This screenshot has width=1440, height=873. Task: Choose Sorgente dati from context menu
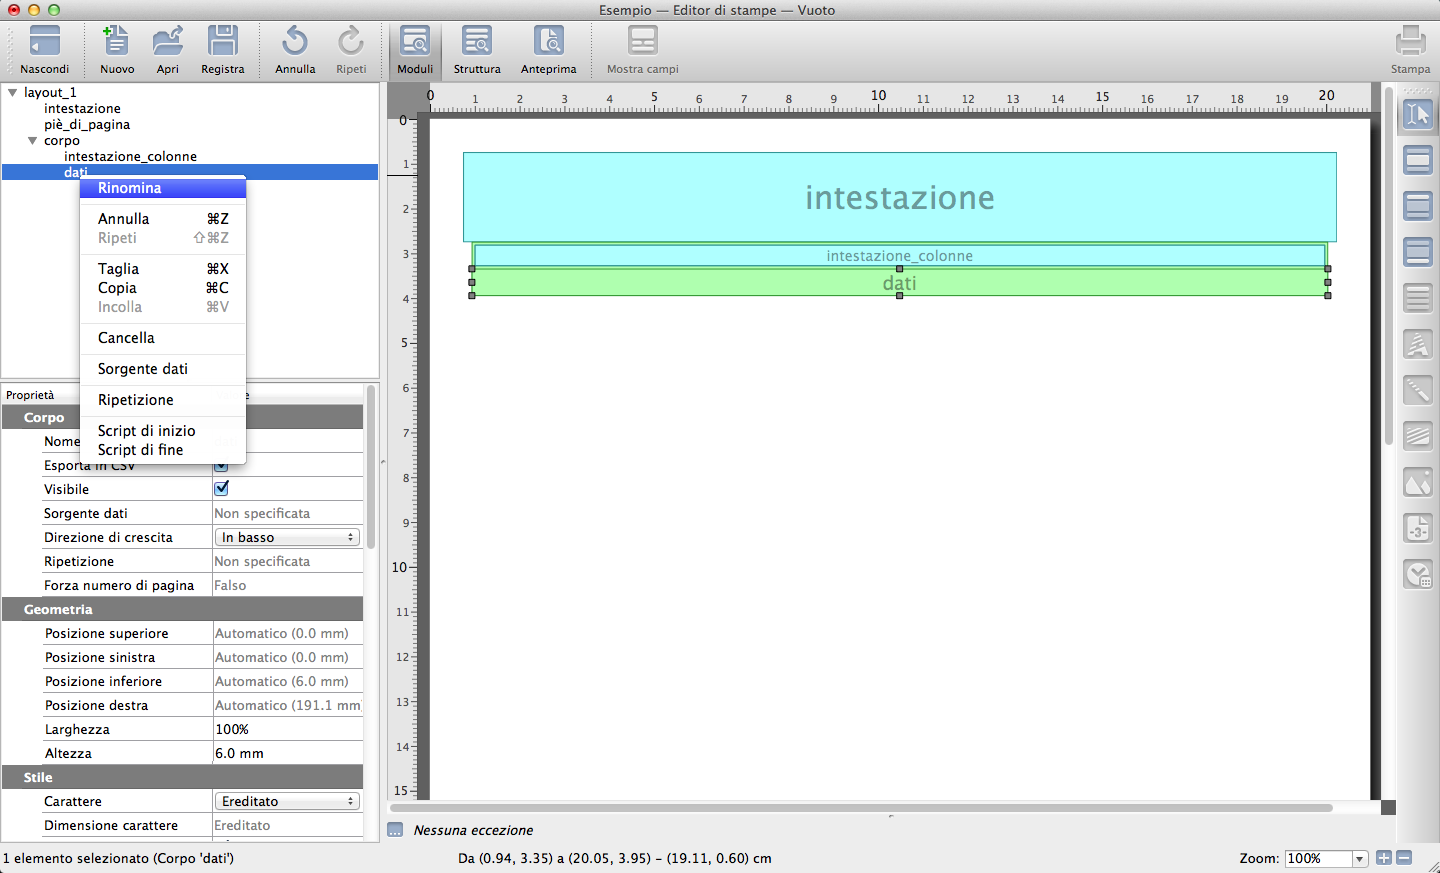tap(143, 369)
